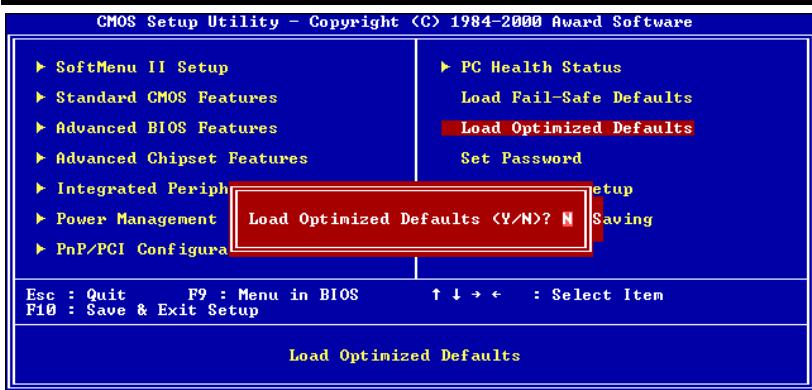
Task: Open Integrated Peripherals entry
Action: (x=142, y=189)
